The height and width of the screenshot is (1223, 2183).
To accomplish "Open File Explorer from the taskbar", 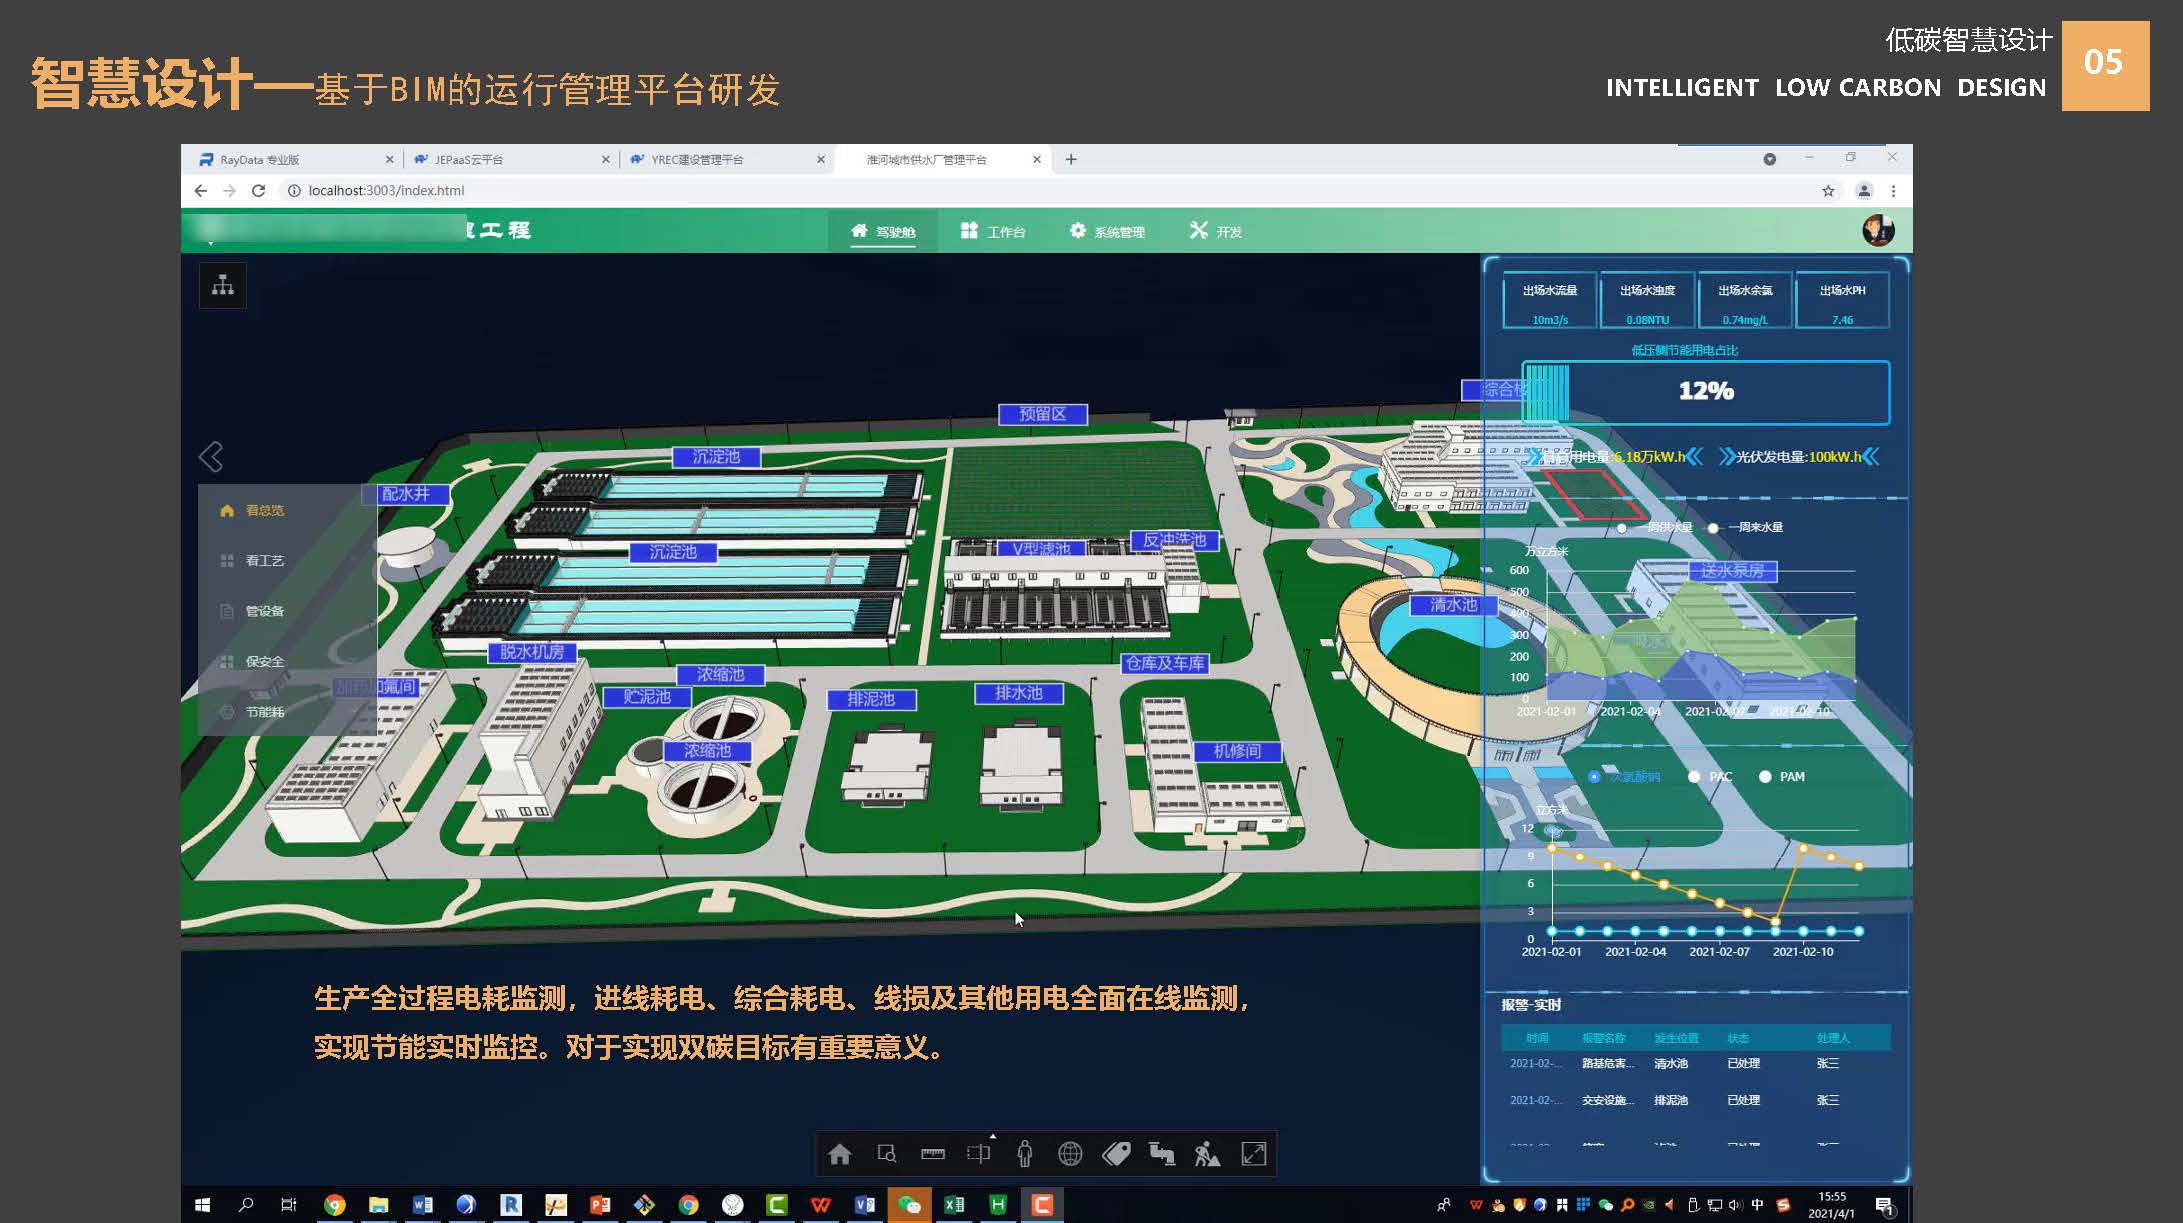I will click(x=378, y=1205).
